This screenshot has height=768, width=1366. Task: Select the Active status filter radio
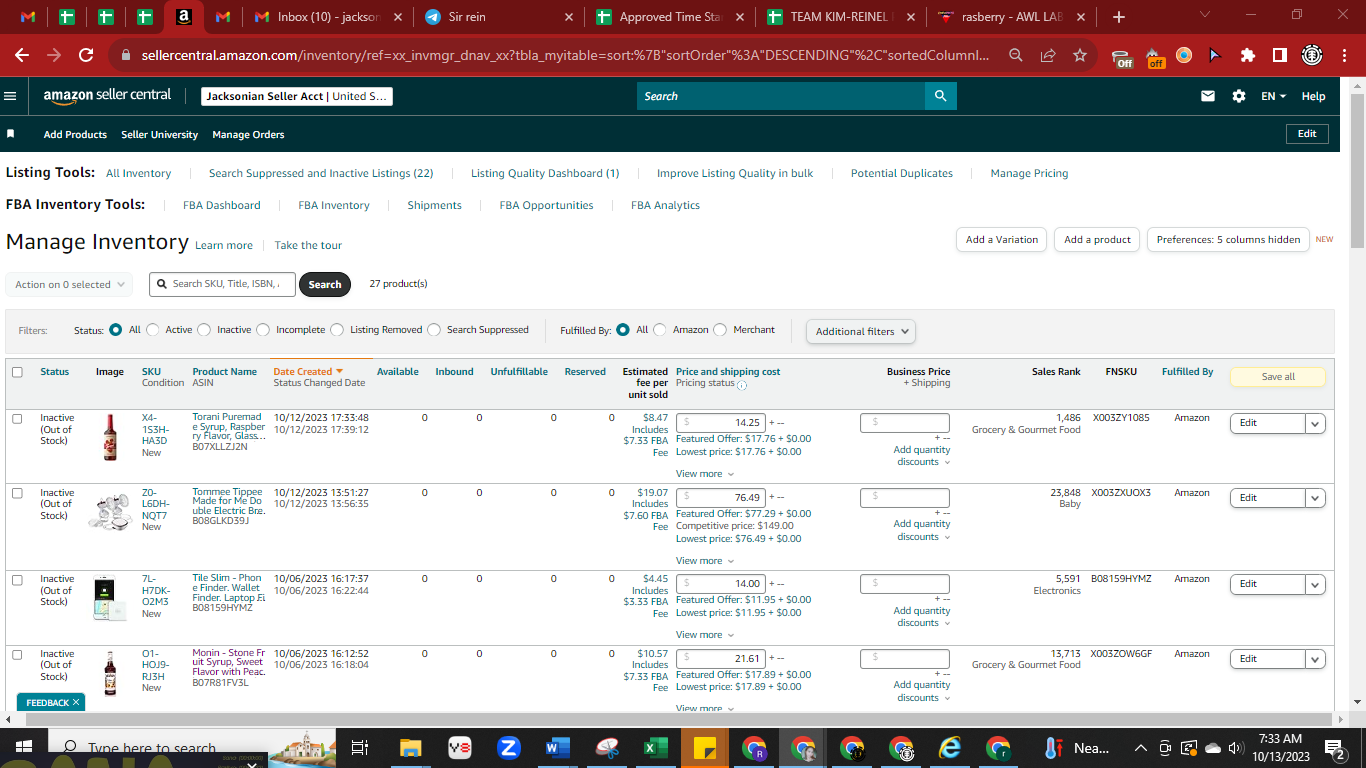click(154, 330)
